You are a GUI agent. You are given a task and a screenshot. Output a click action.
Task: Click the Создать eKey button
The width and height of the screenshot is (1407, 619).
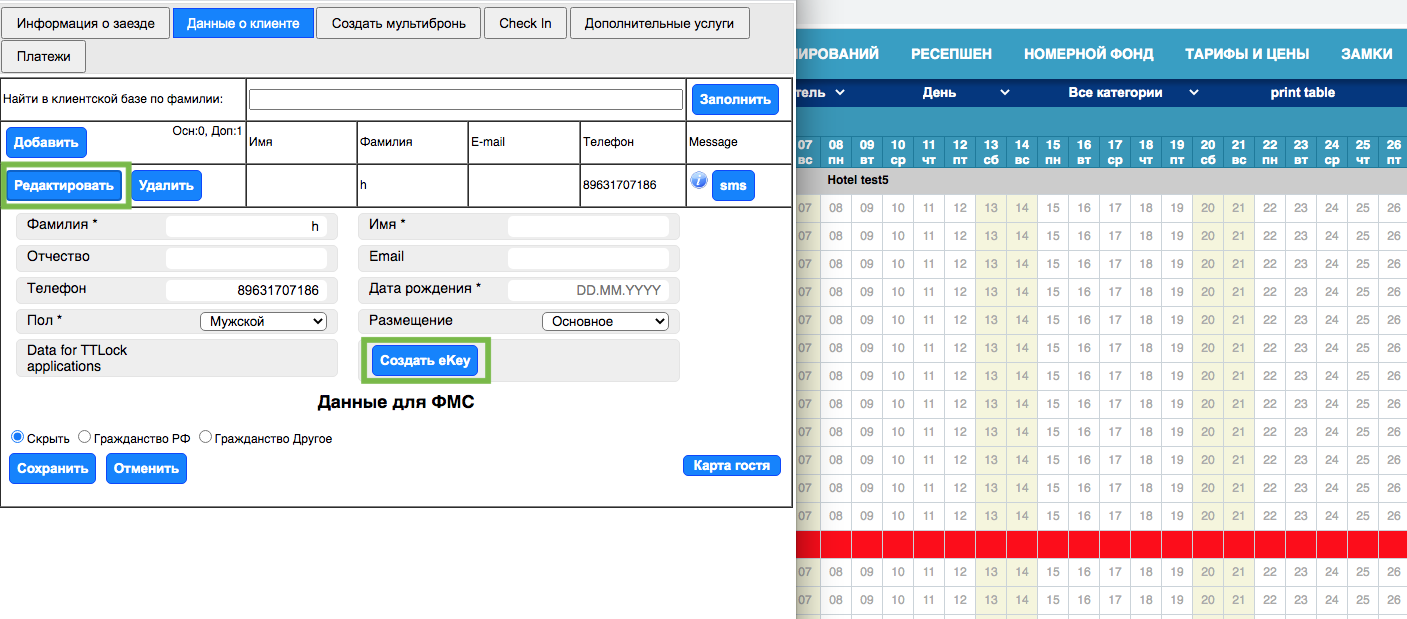425,360
